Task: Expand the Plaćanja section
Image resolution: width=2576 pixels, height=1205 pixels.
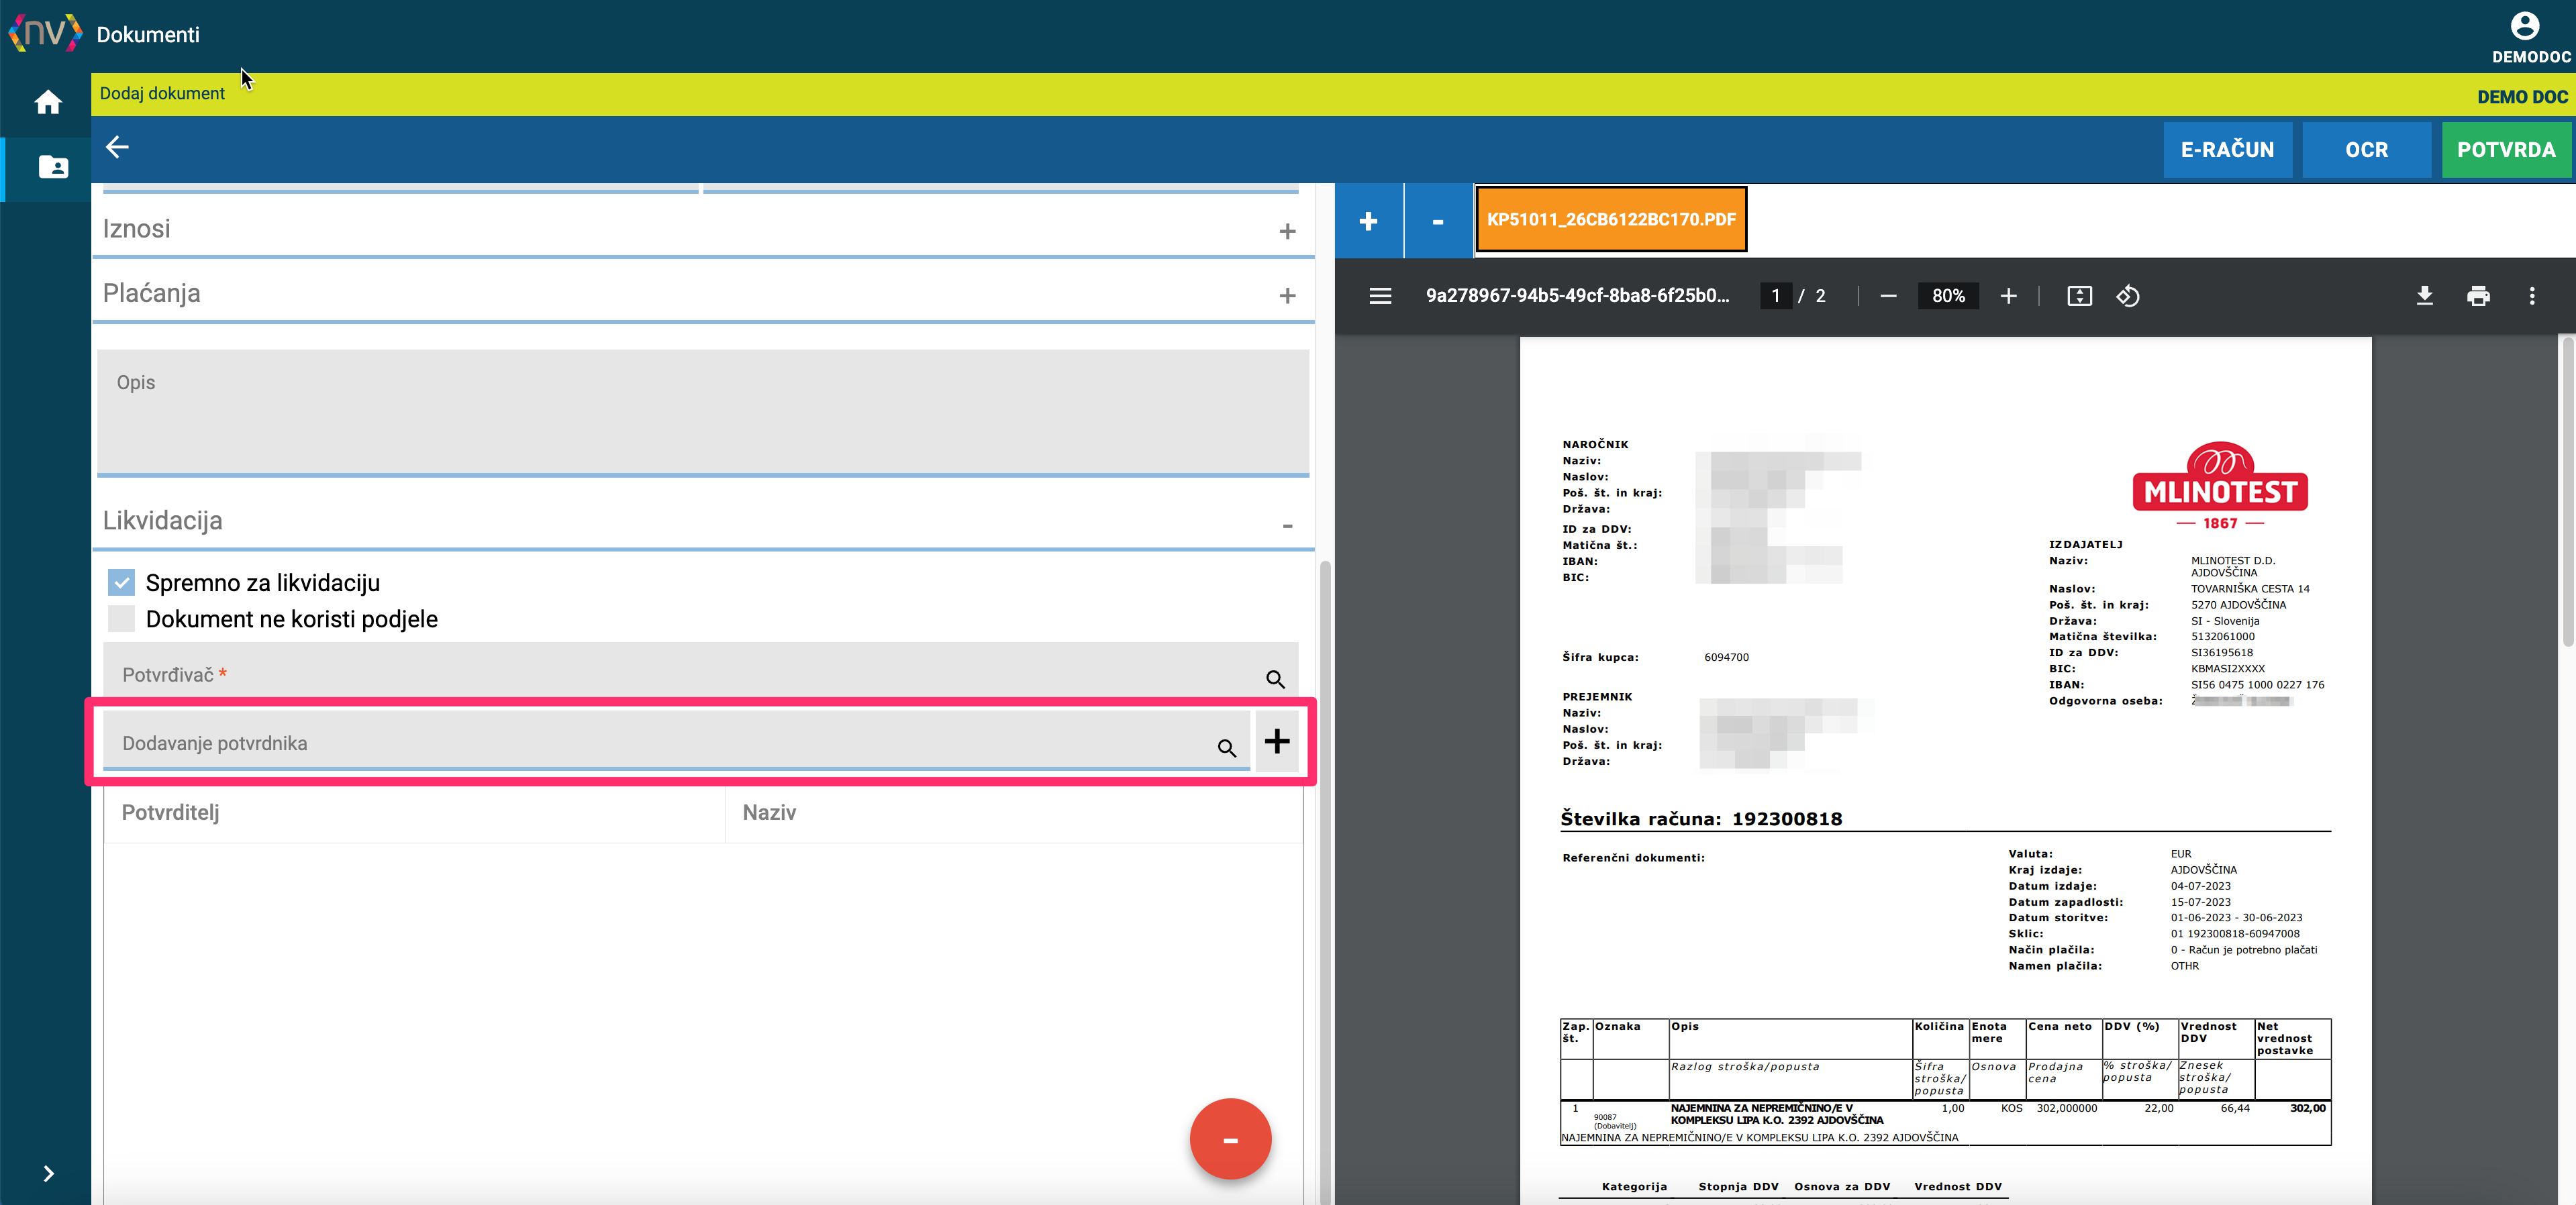Action: coord(1287,296)
